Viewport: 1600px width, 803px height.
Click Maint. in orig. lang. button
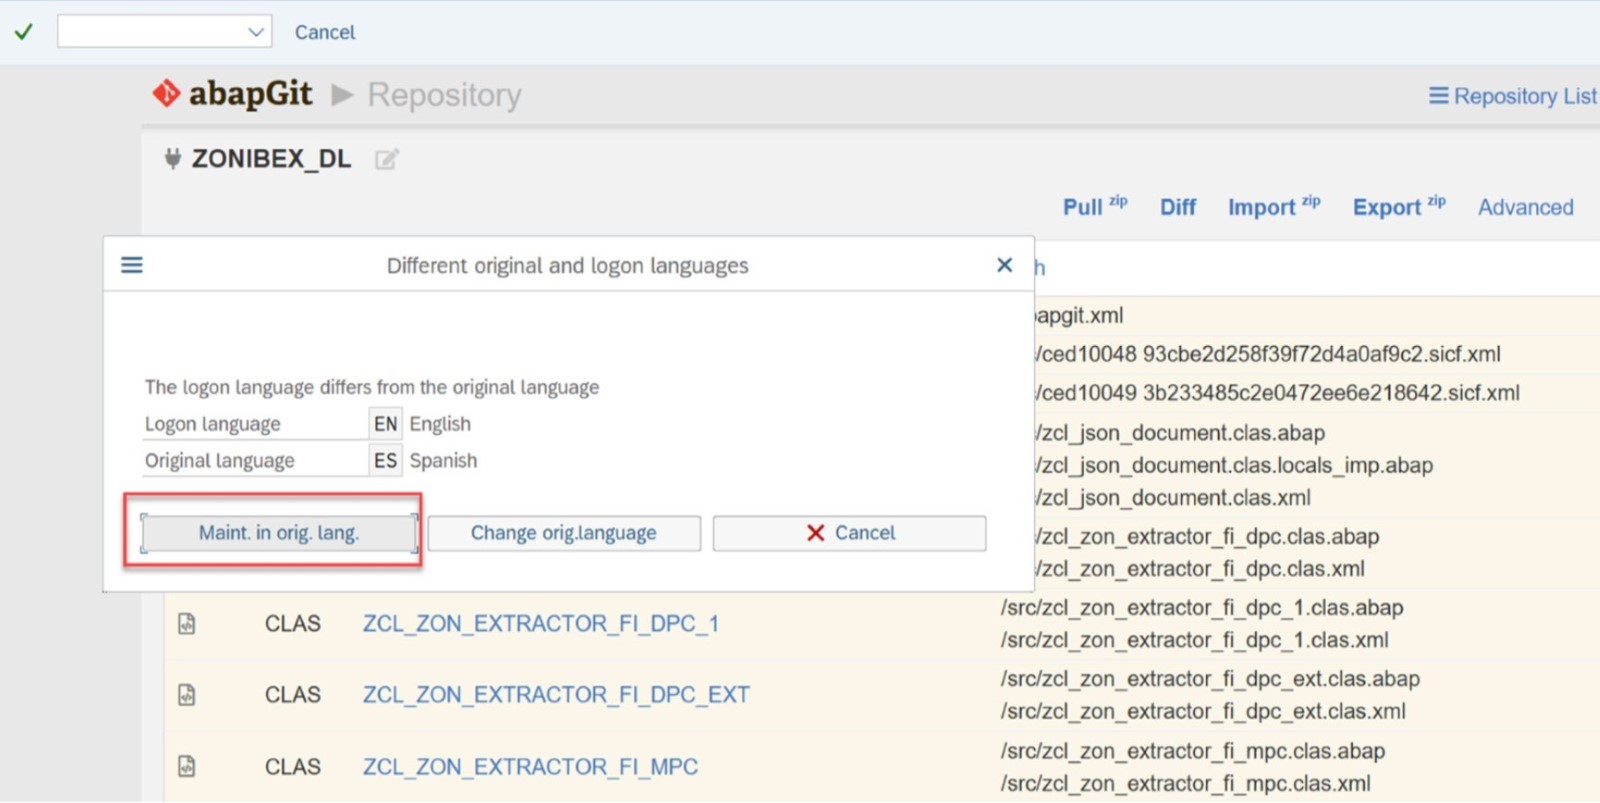click(x=279, y=533)
